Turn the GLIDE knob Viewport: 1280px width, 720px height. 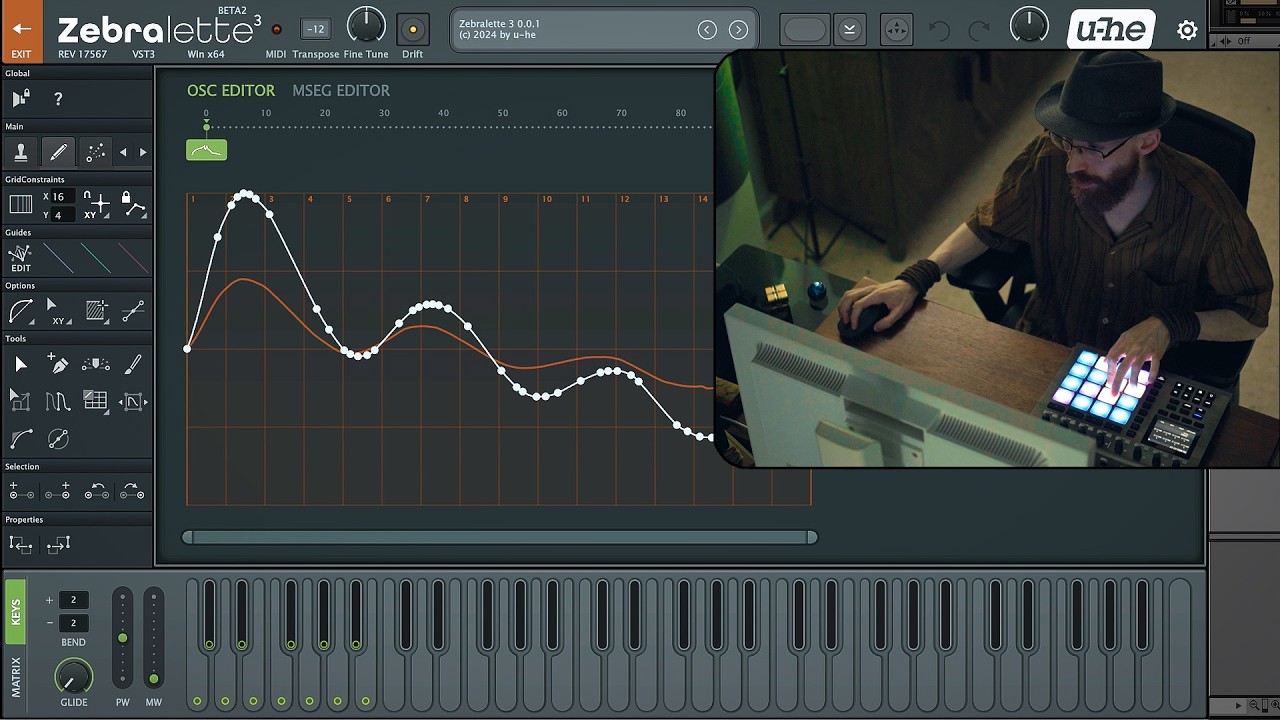(73, 678)
